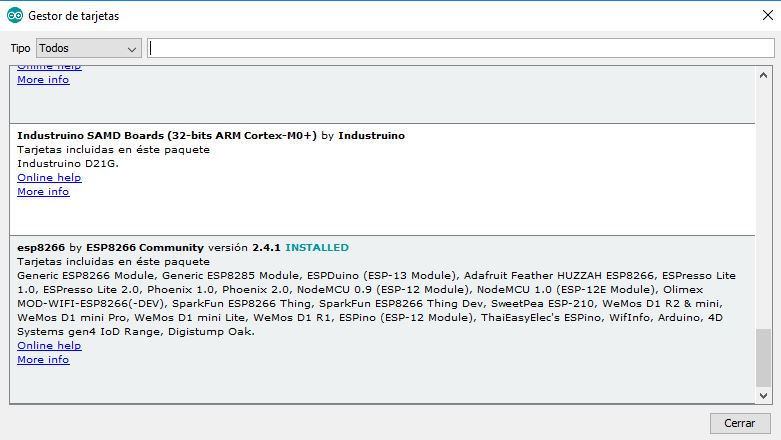781x440 pixels.
Task: Open the topmost More info link above Industruino
Action: point(43,79)
